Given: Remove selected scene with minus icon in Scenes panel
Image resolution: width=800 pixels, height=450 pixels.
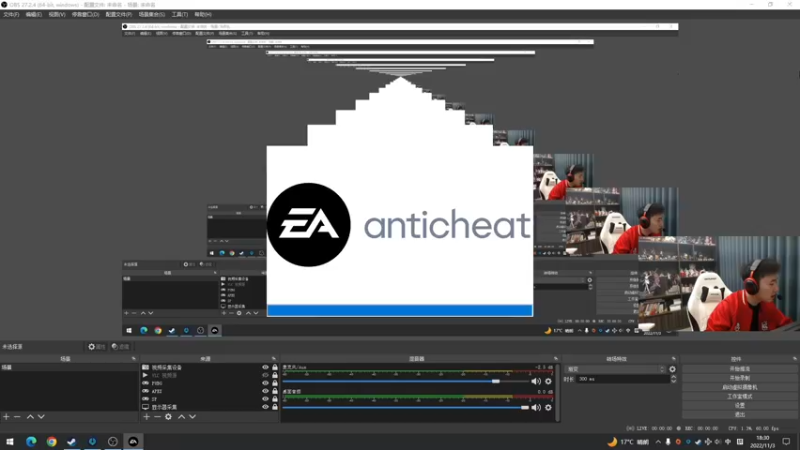Looking at the screenshot, I should [17, 417].
